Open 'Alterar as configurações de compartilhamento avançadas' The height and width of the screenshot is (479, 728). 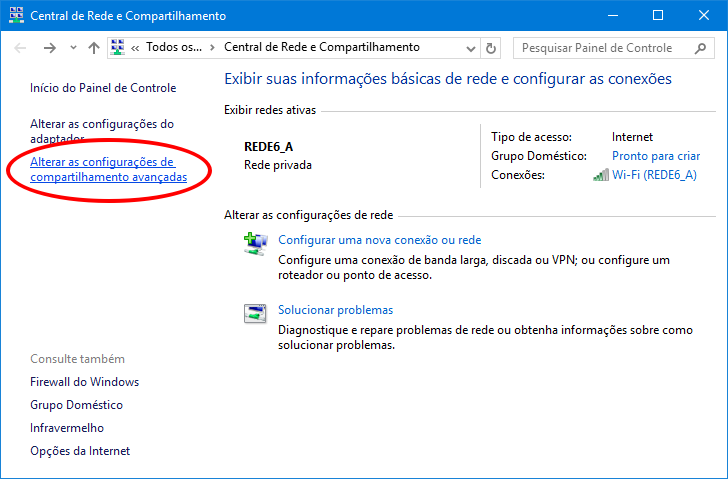(x=108, y=169)
